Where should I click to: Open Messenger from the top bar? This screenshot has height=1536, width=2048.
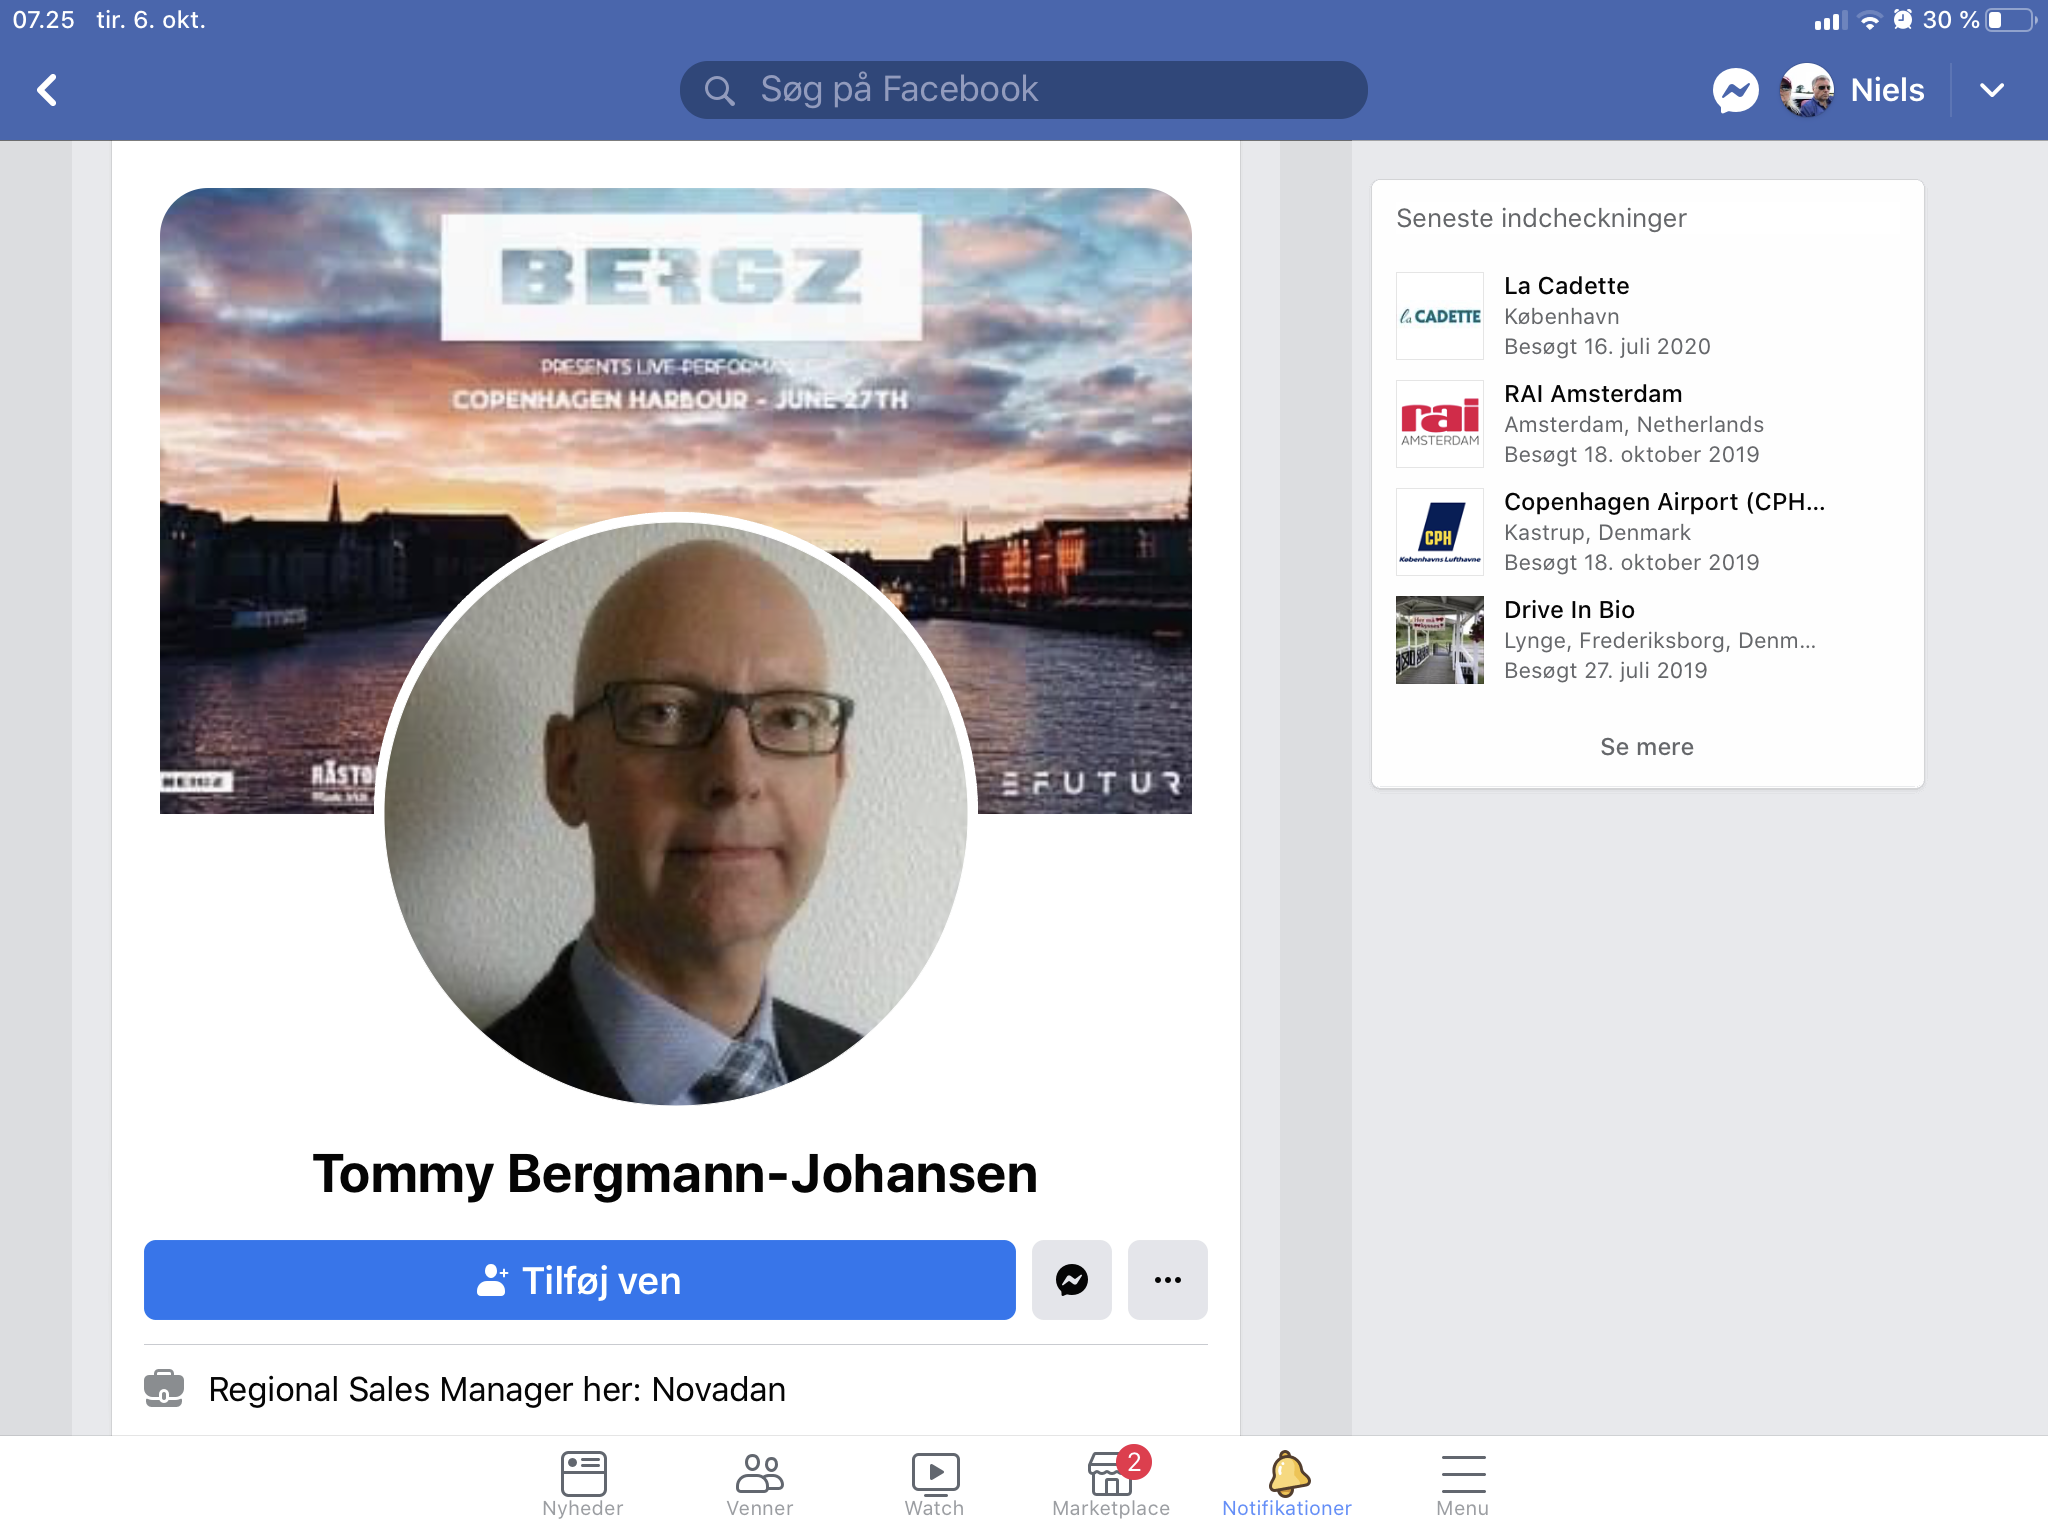coord(1735,90)
